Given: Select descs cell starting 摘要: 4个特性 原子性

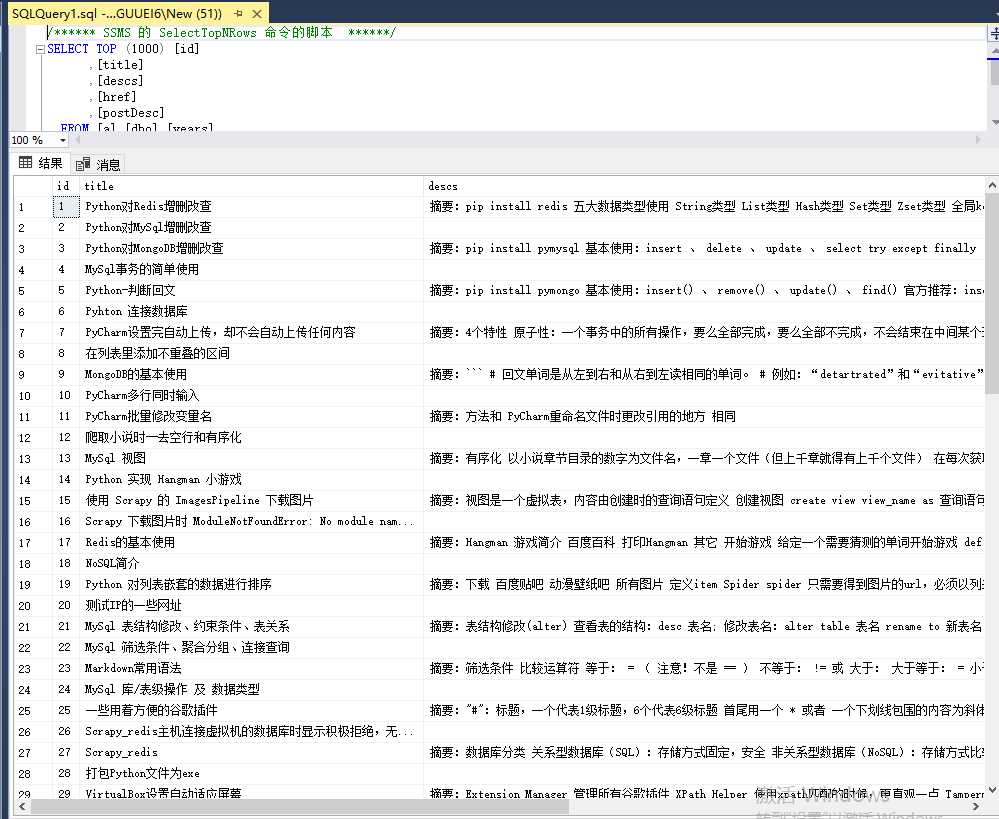Looking at the screenshot, I should (x=704, y=333).
